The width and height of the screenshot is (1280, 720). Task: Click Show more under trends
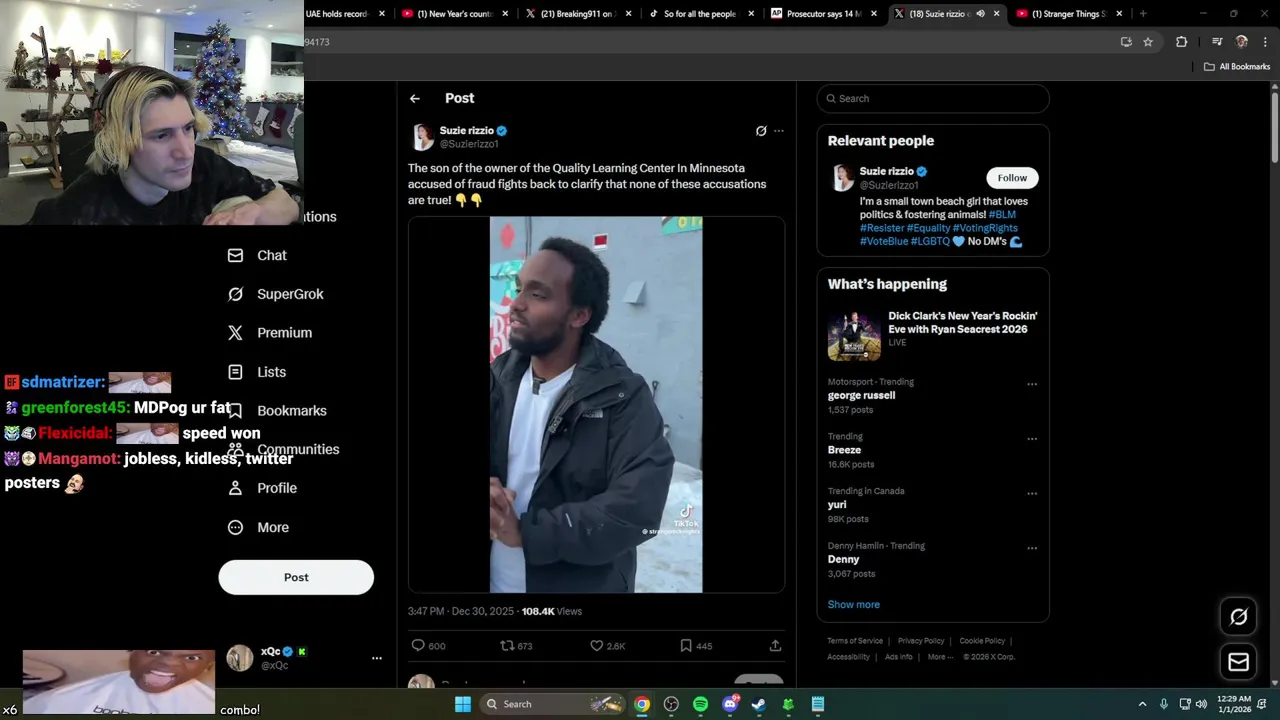pyautogui.click(x=854, y=605)
